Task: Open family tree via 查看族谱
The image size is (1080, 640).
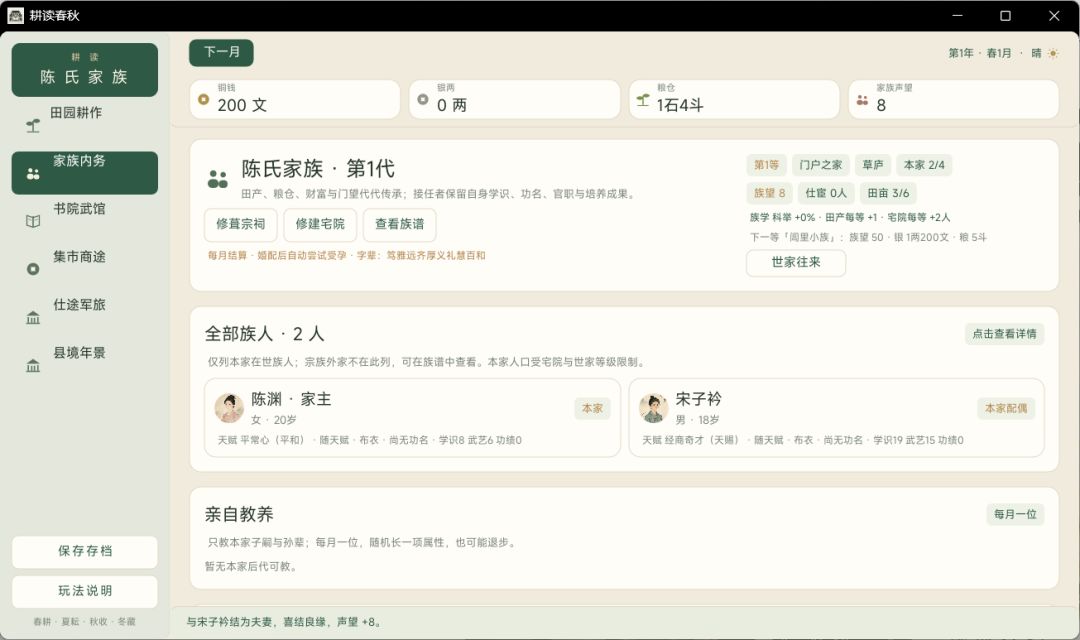Action: click(399, 225)
